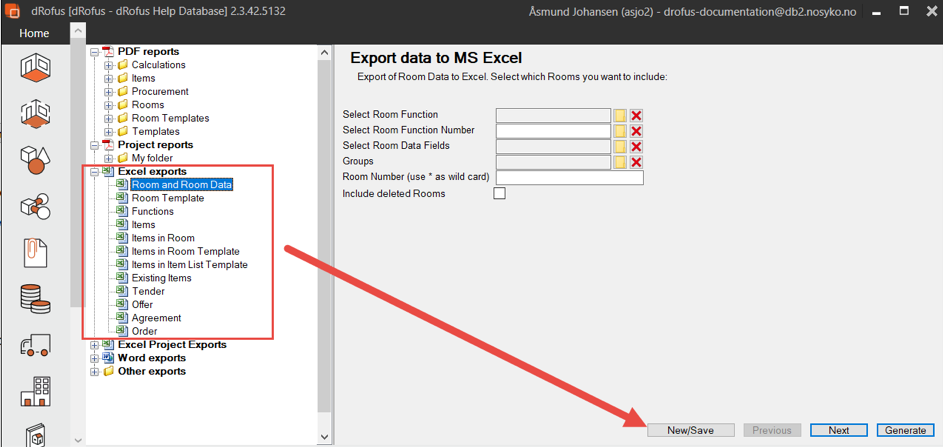Screen dimensions: 943x447
Task: Open the Home tab
Action: pos(34,34)
